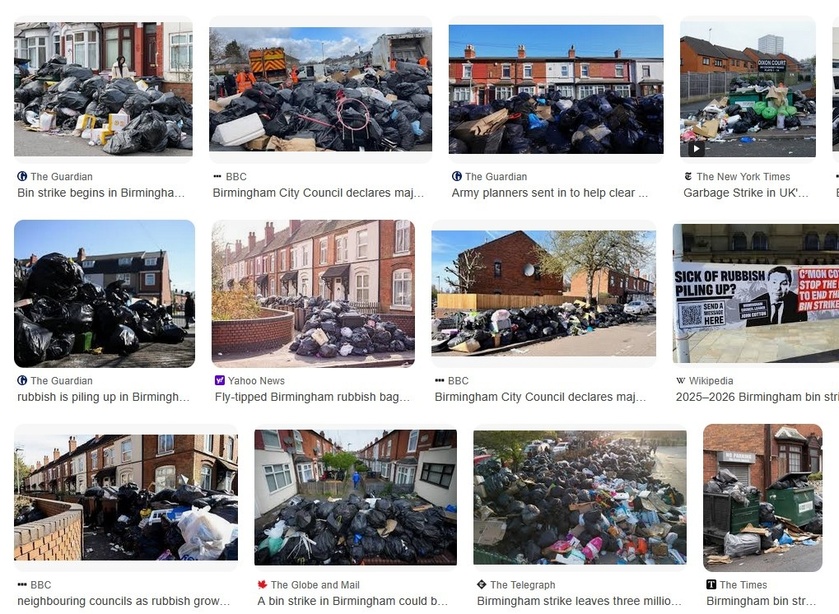Play the video on the New York Times thumbnail

(x=696, y=149)
